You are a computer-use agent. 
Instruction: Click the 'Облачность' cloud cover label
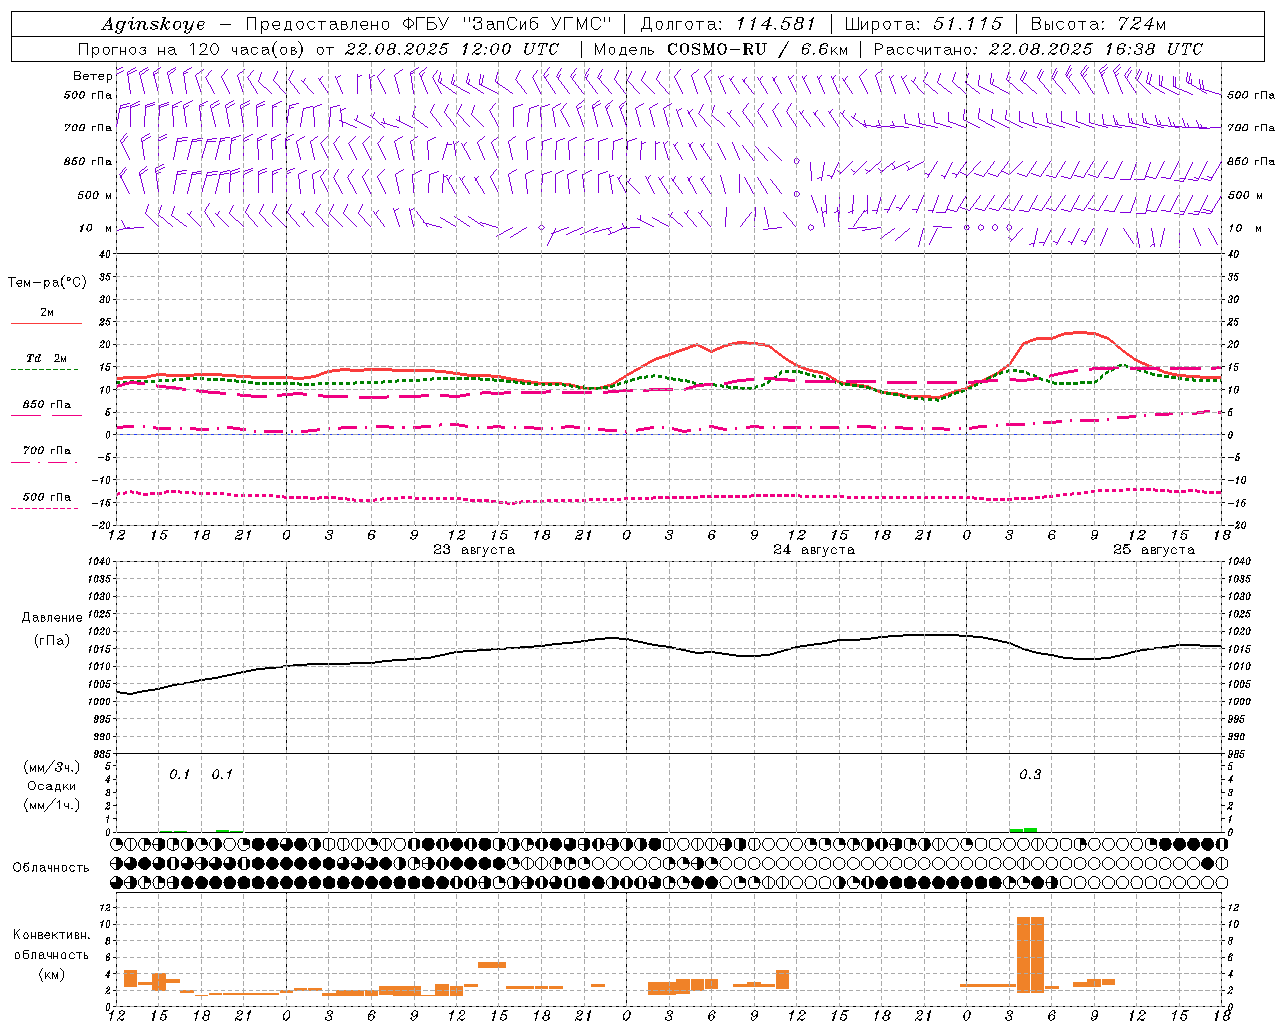pyautogui.click(x=51, y=868)
